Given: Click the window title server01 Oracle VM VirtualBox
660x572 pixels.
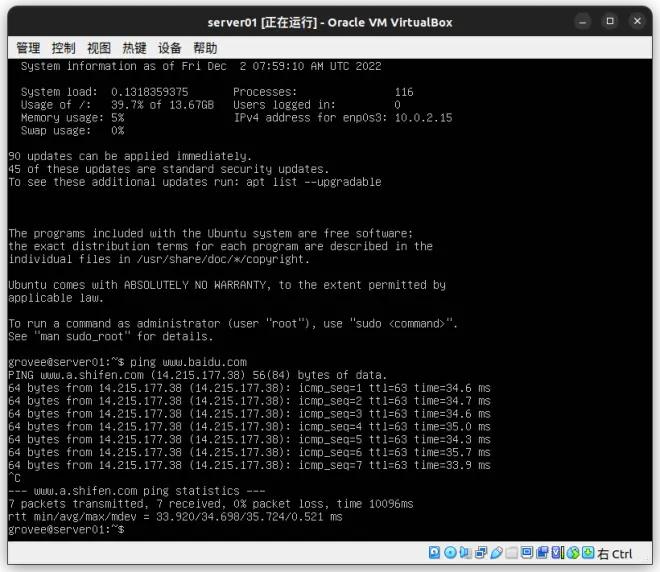Looking at the screenshot, I should tap(330, 22).
